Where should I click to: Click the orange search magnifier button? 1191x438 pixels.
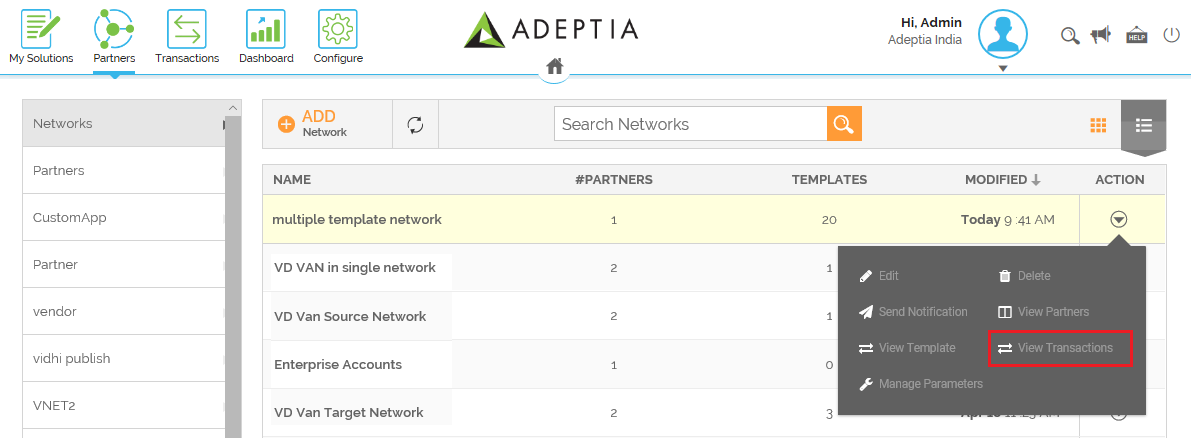844,124
